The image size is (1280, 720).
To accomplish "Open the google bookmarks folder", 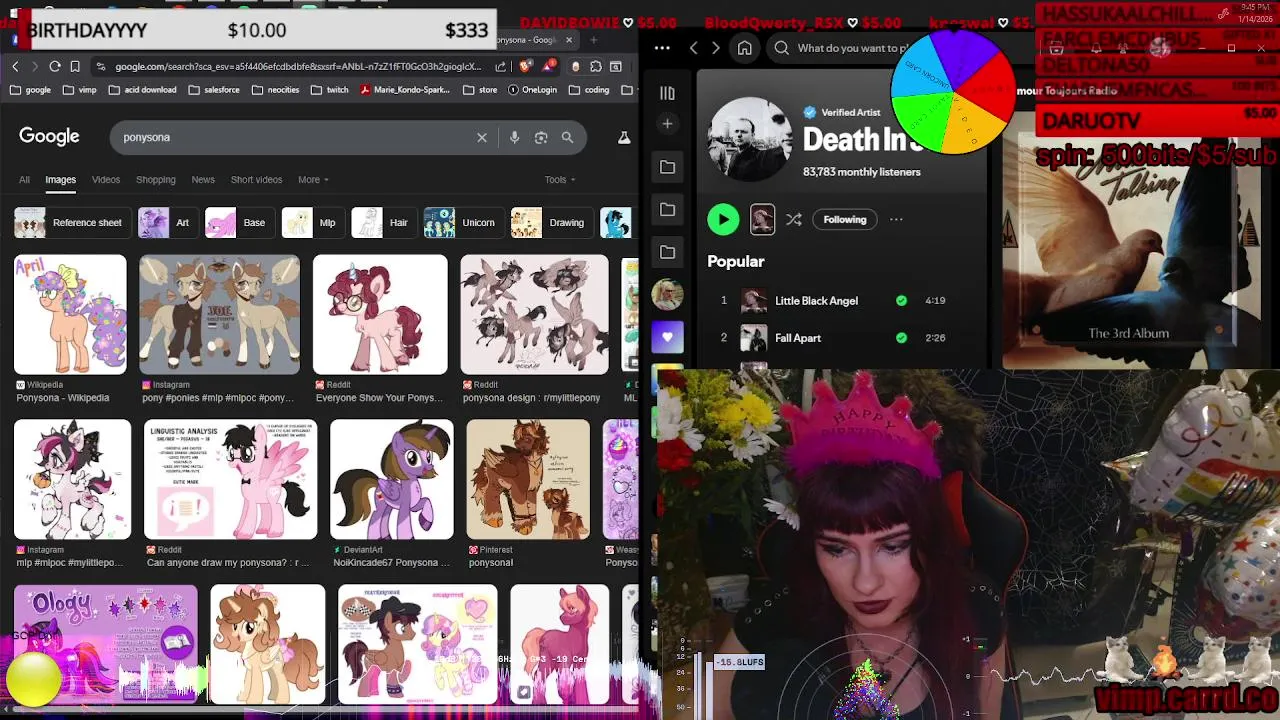I will (x=31, y=90).
